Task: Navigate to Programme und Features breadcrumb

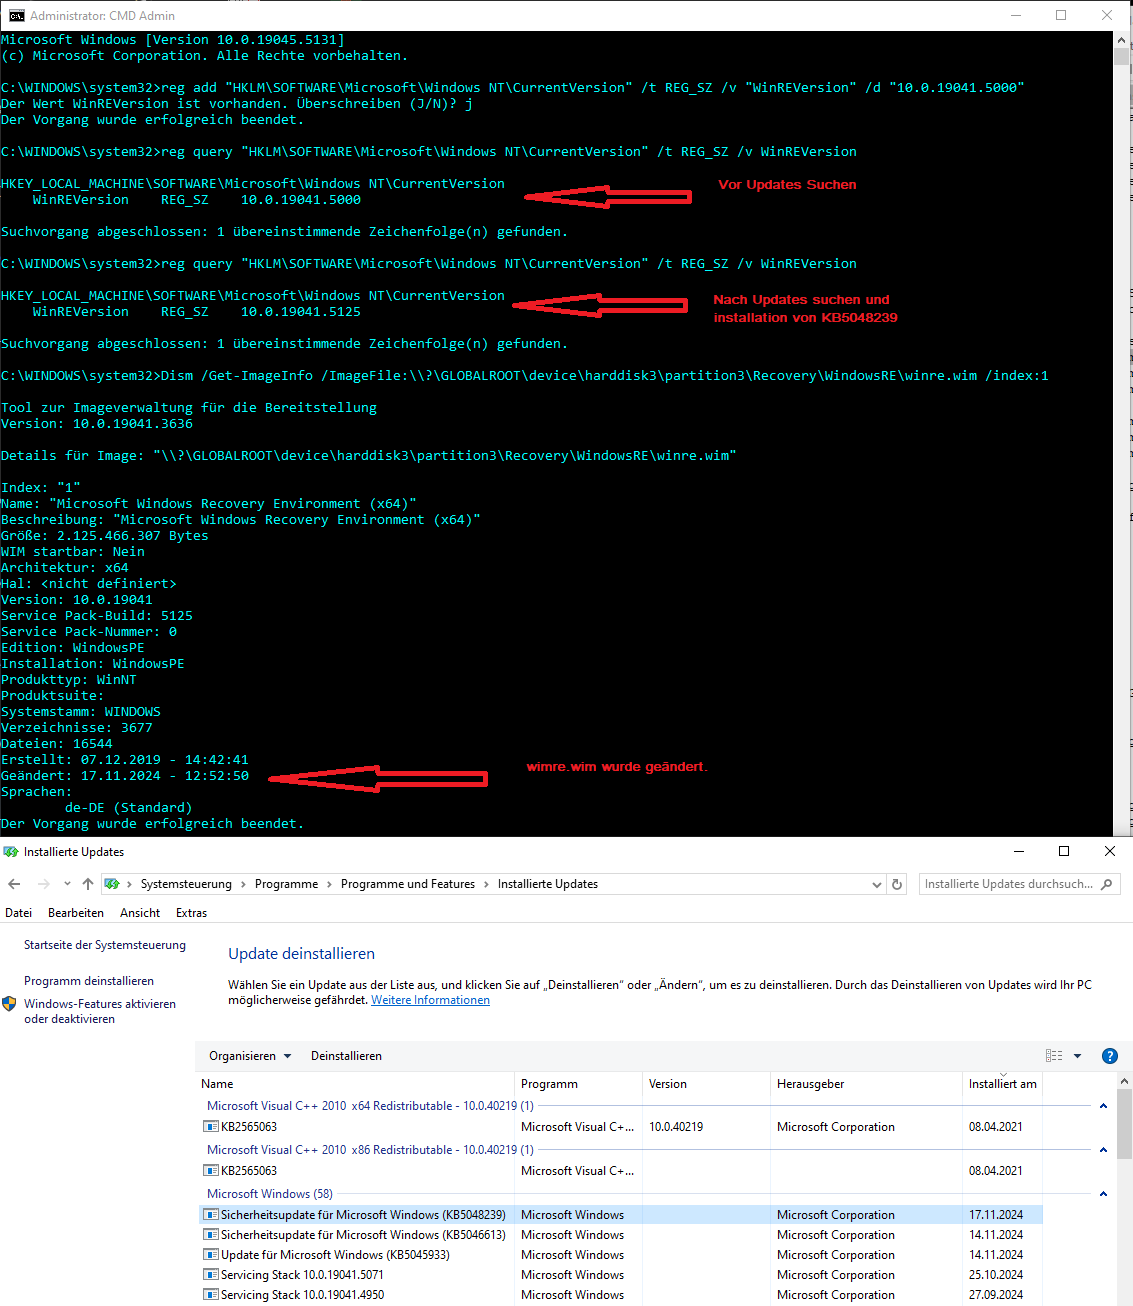Action: click(408, 884)
